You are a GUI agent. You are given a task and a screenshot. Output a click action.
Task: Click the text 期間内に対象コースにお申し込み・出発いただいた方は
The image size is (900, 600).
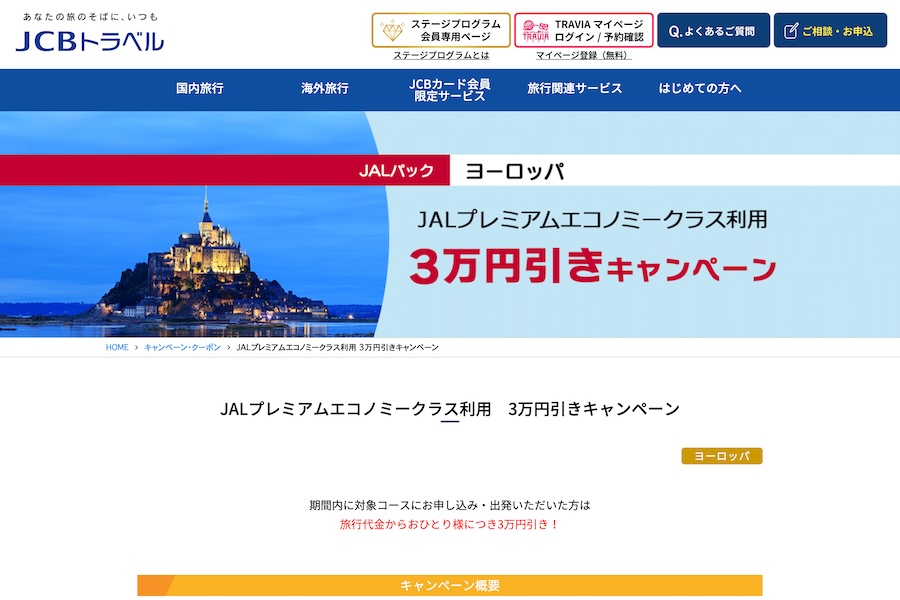pos(449,505)
